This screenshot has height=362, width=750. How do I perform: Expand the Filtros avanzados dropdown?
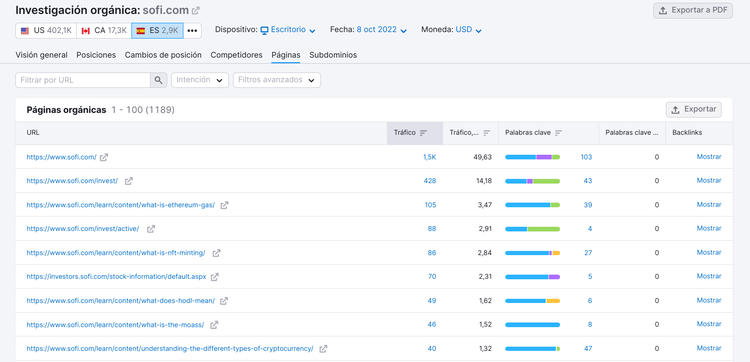[x=277, y=80]
